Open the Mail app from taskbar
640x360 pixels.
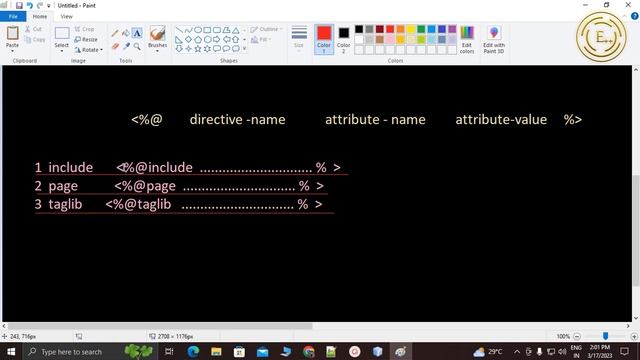coord(262,351)
